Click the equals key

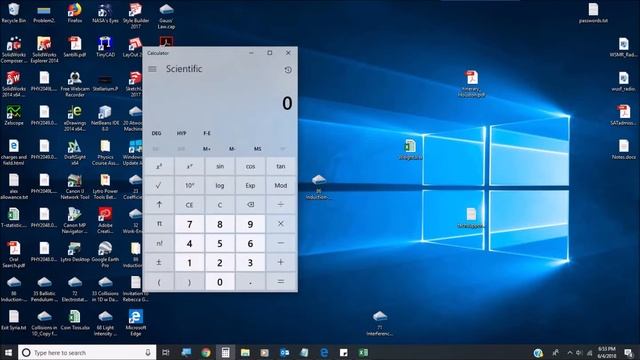coord(281,282)
